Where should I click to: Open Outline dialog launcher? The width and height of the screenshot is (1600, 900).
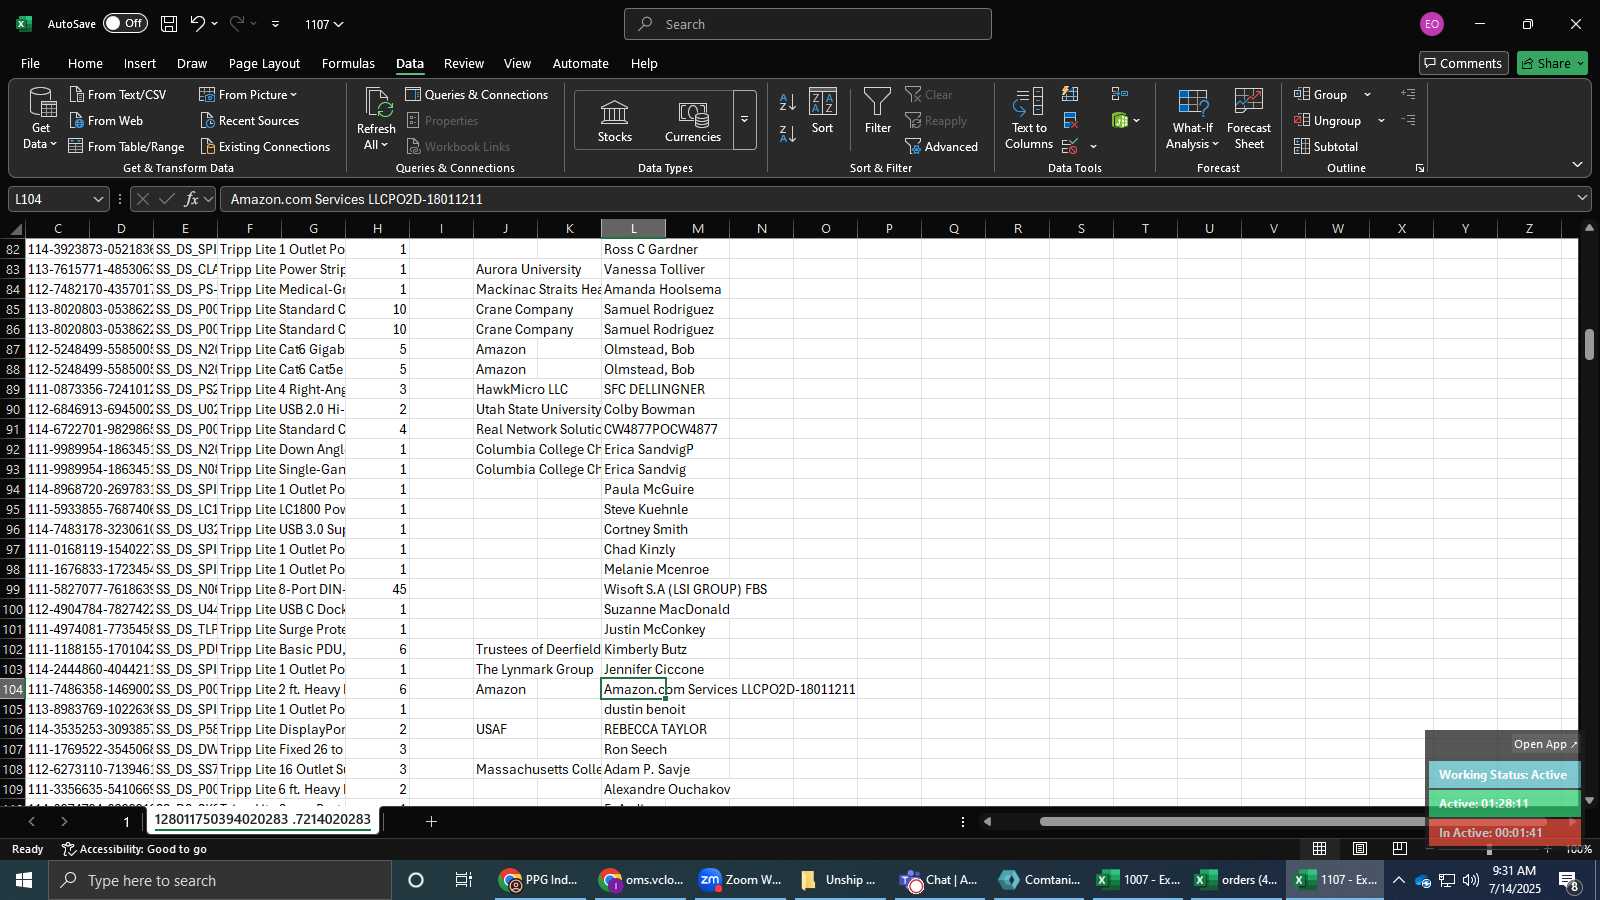[1419, 168]
